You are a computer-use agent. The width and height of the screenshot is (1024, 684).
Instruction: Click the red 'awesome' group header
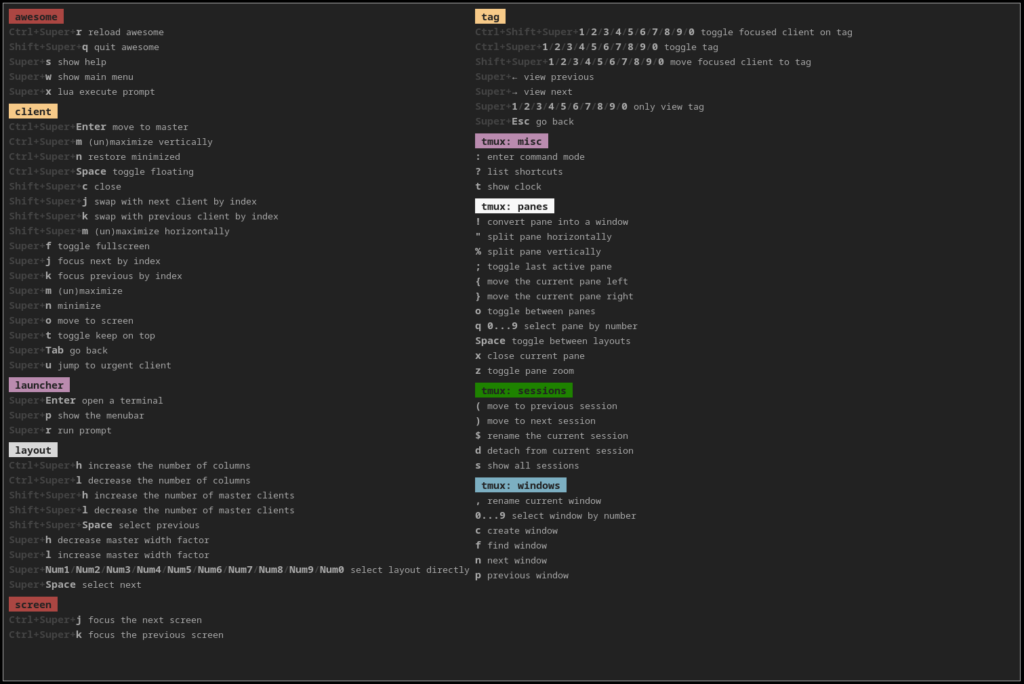coord(36,16)
